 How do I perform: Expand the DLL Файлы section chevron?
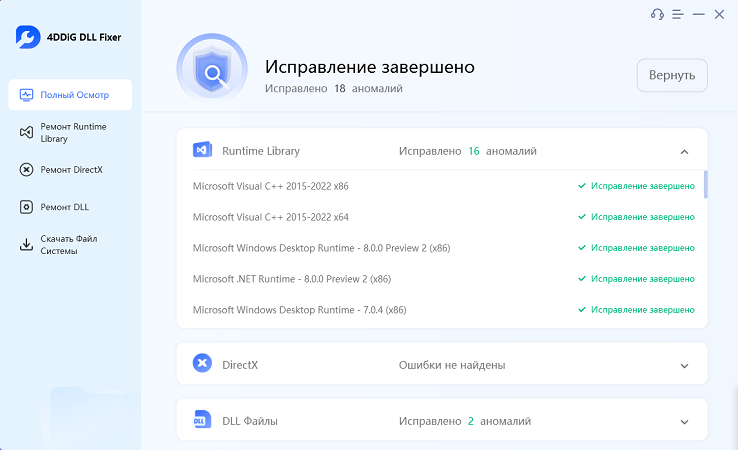(x=684, y=422)
